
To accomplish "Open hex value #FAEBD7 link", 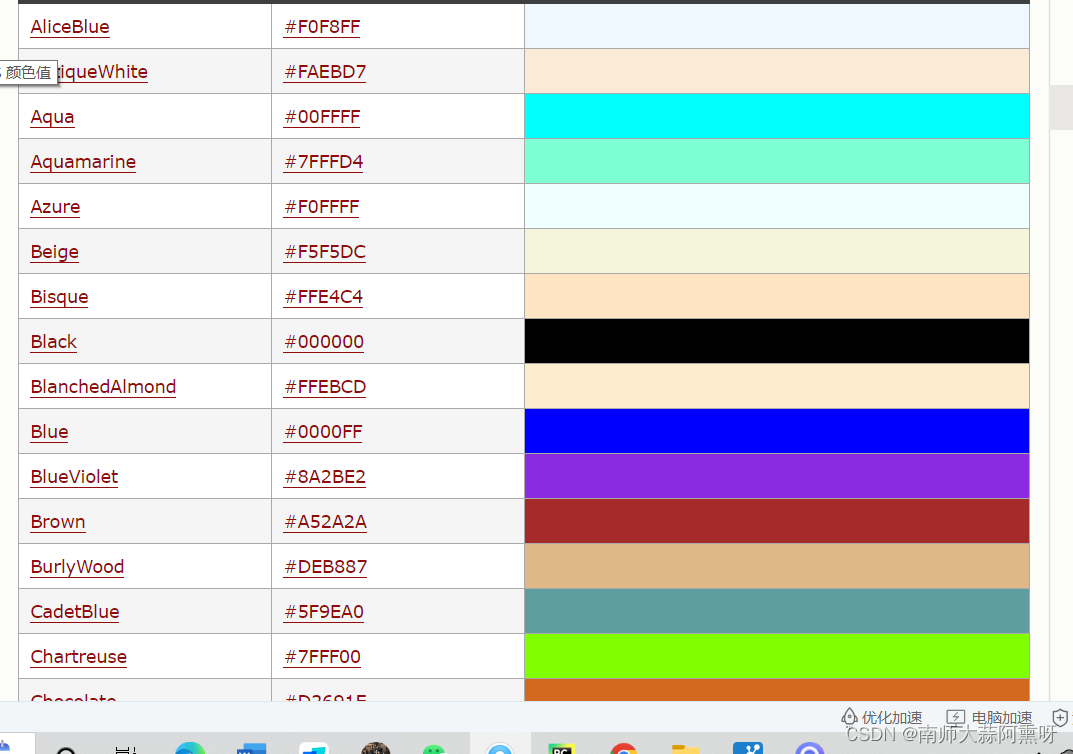I will [325, 72].
